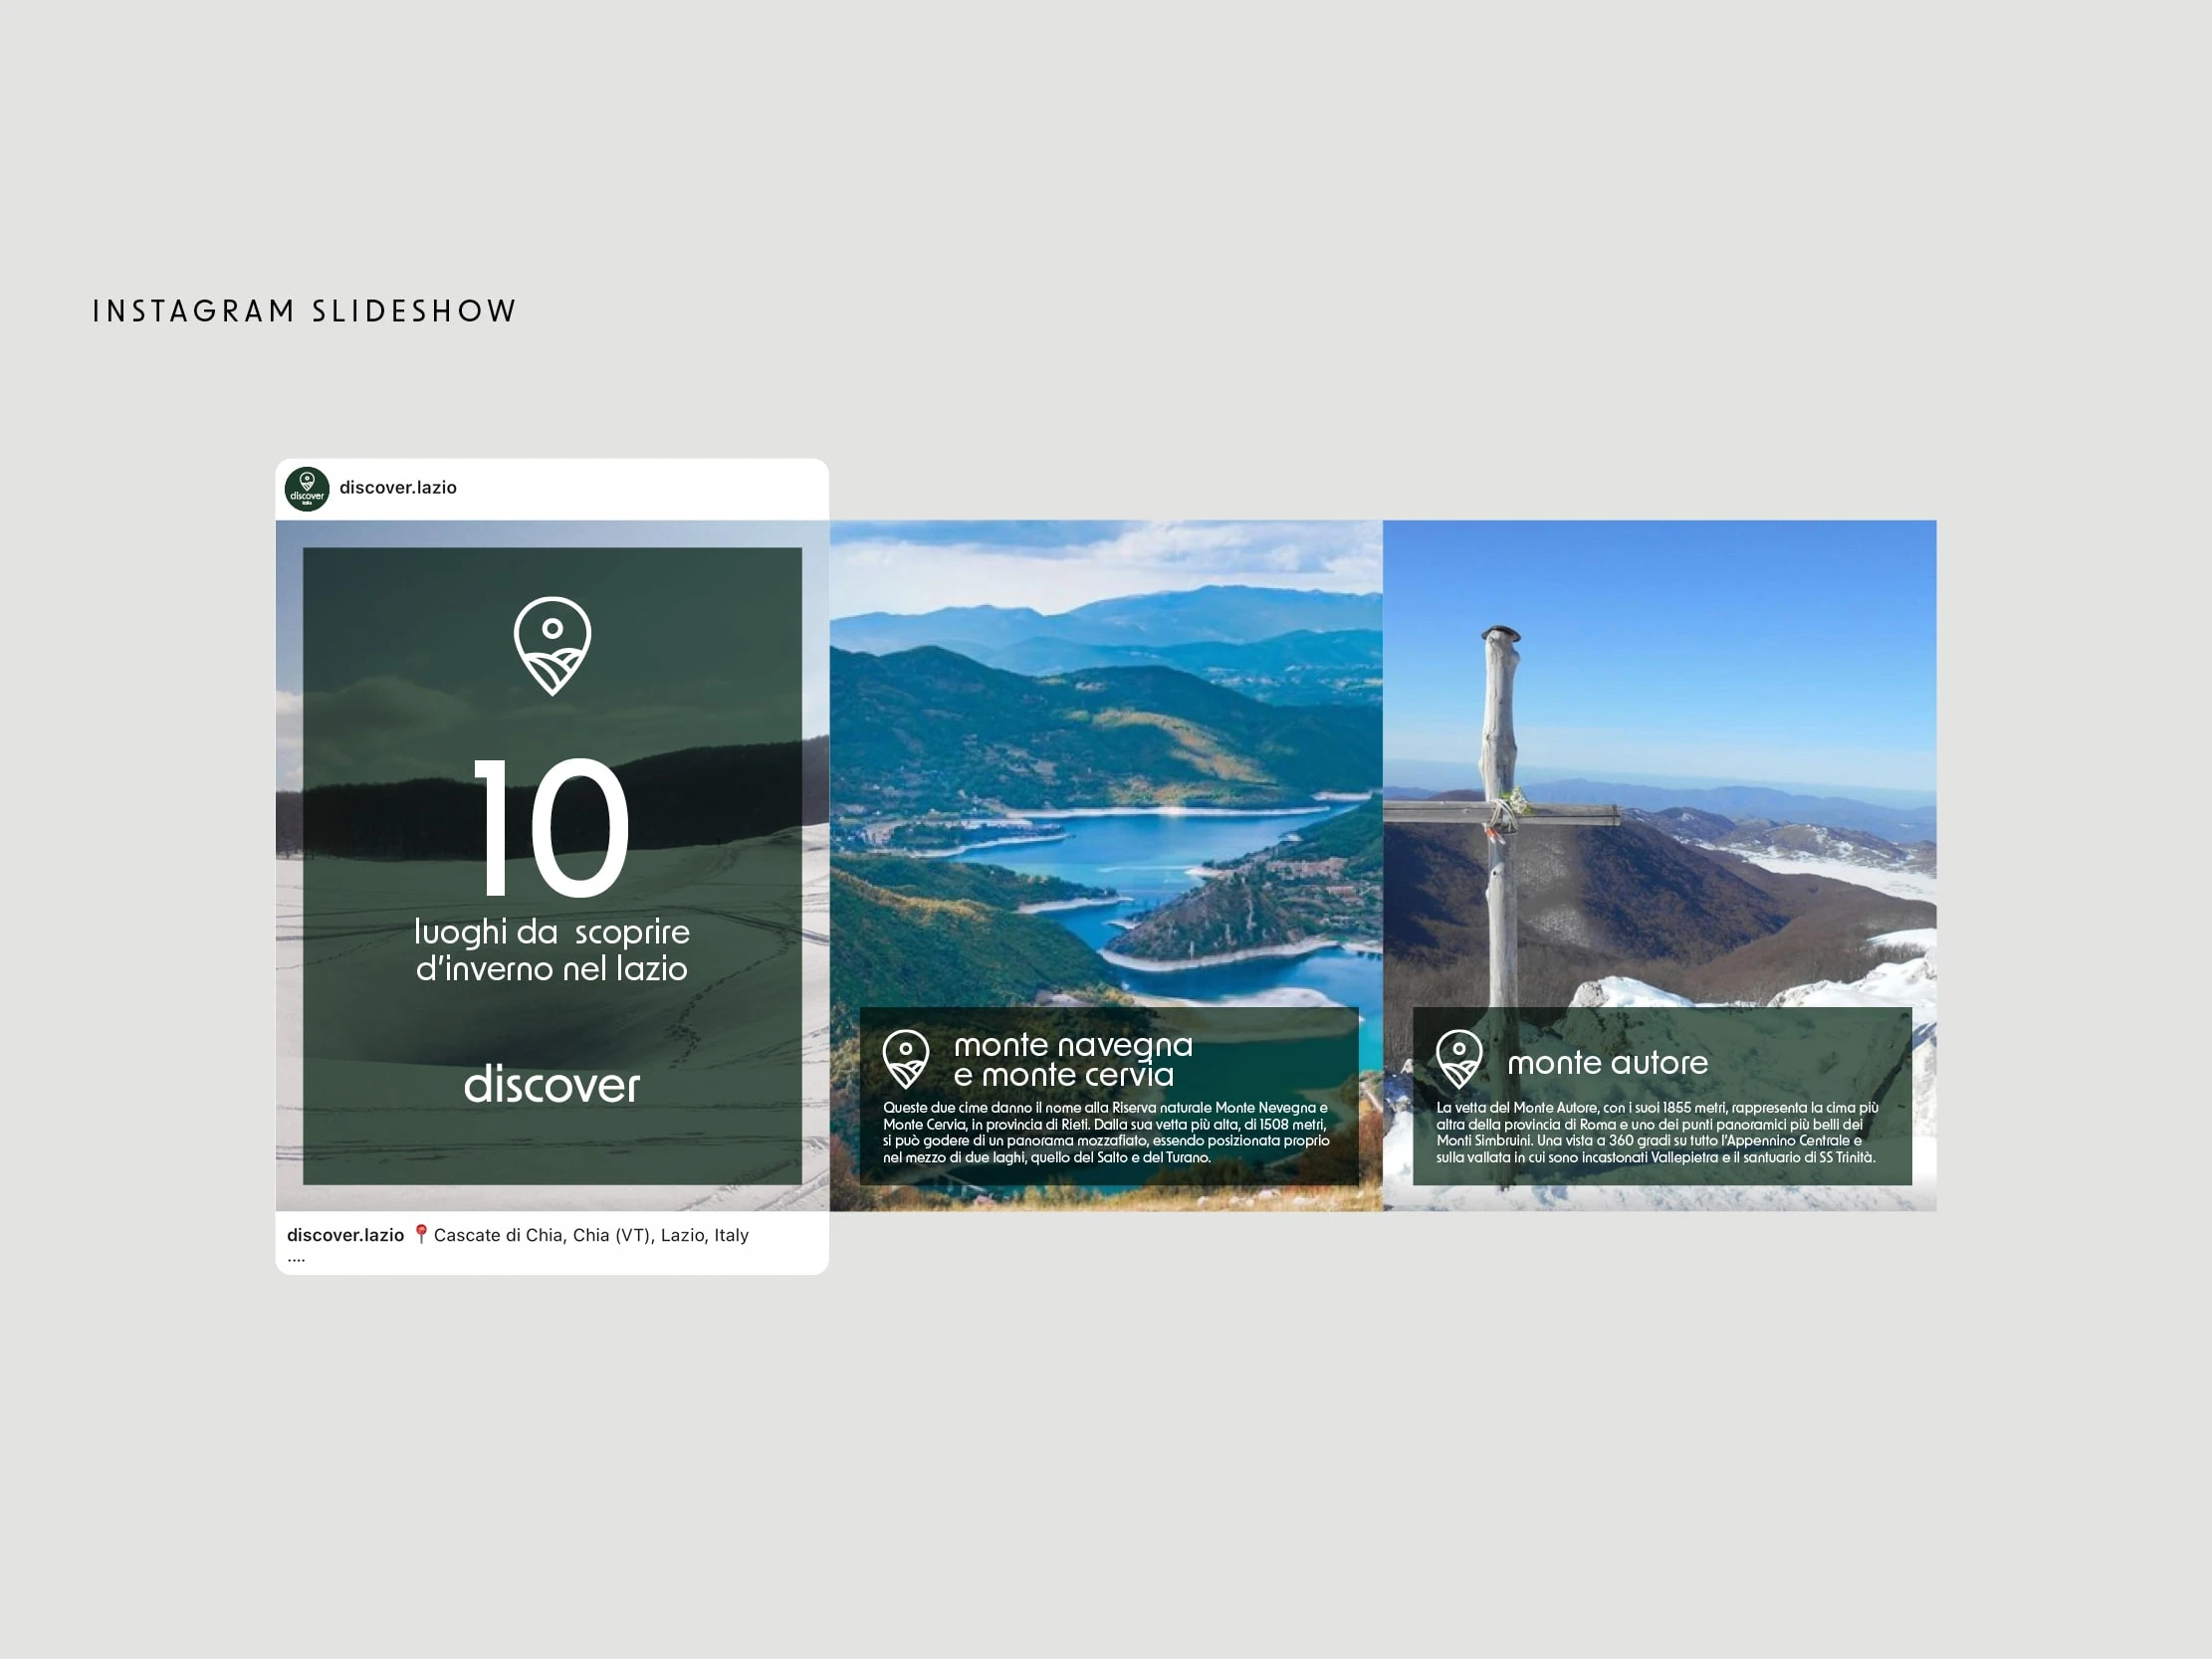Click the red pushpin emoji in caption
Image resolution: width=2212 pixels, height=1659 pixels.
[x=421, y=1234]
